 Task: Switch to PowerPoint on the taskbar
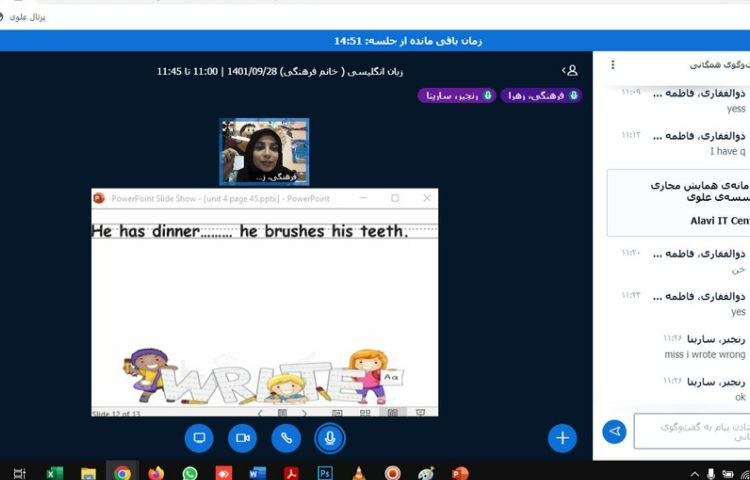(460, 473)
